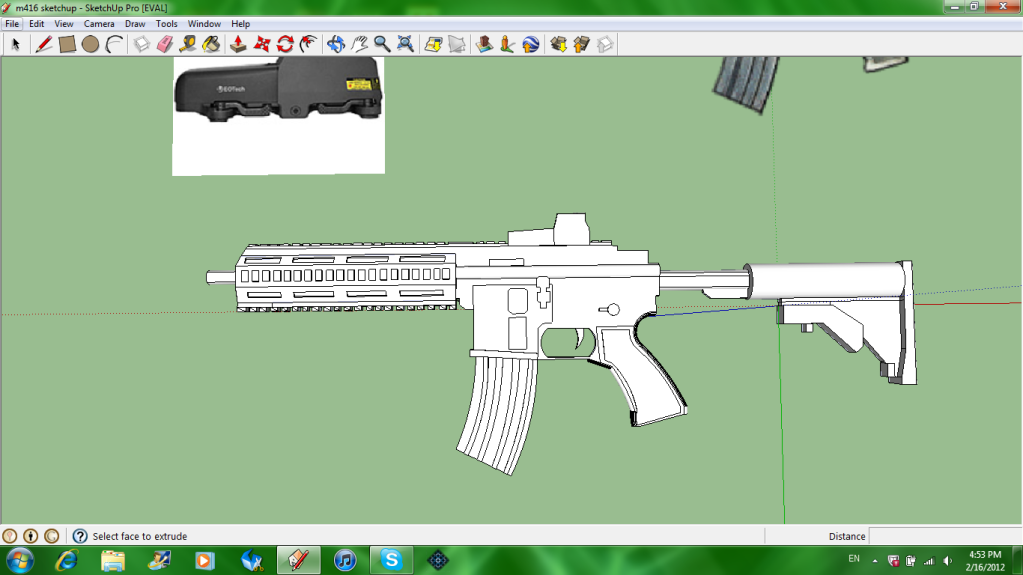Screen dimensions: 1023x575
Task: Pick the Line pencil tool
Action: tap(44, 44)
